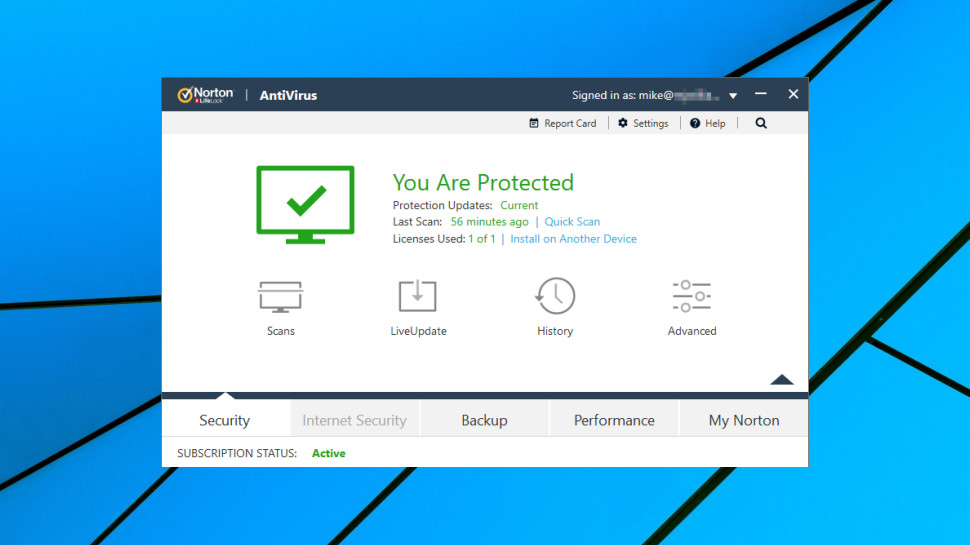970x545 pixels.
Task: Close the Norton AntiVirus window
Action: tap(793, 94)
